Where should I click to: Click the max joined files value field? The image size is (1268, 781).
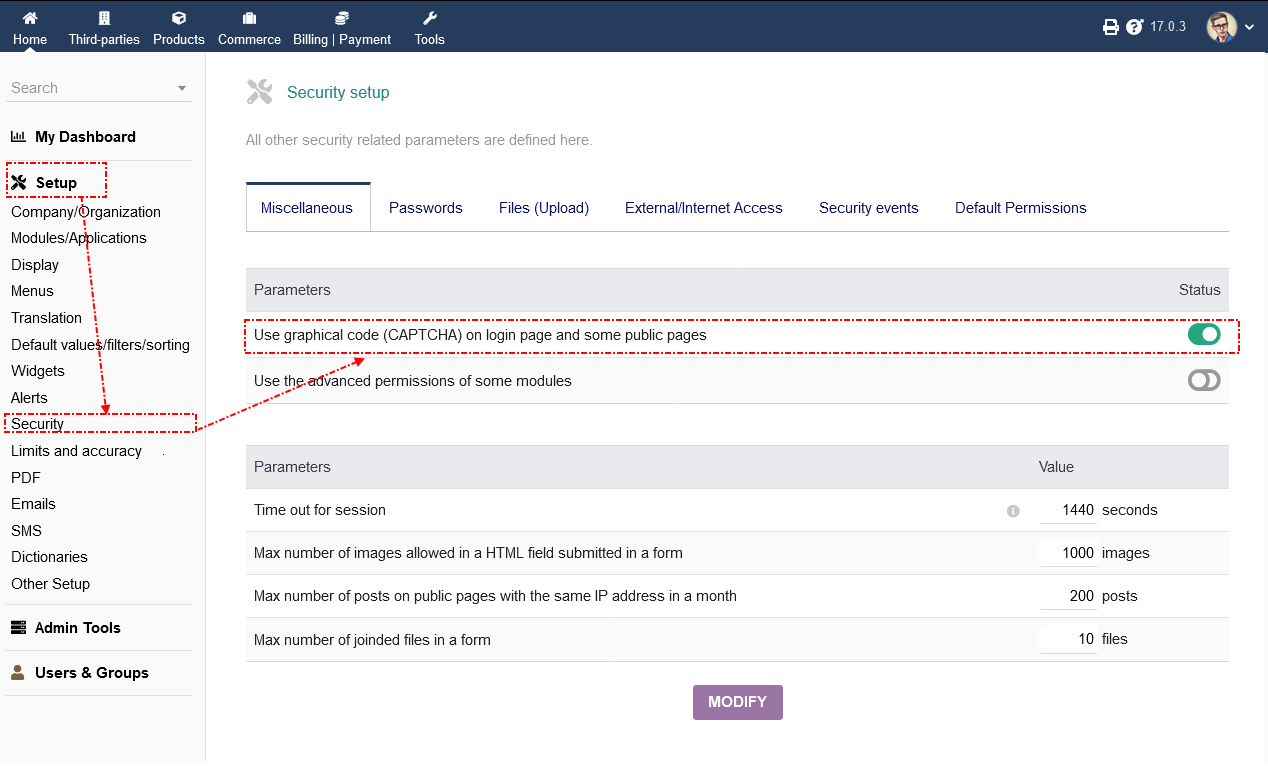click(x=1068, y=639)
